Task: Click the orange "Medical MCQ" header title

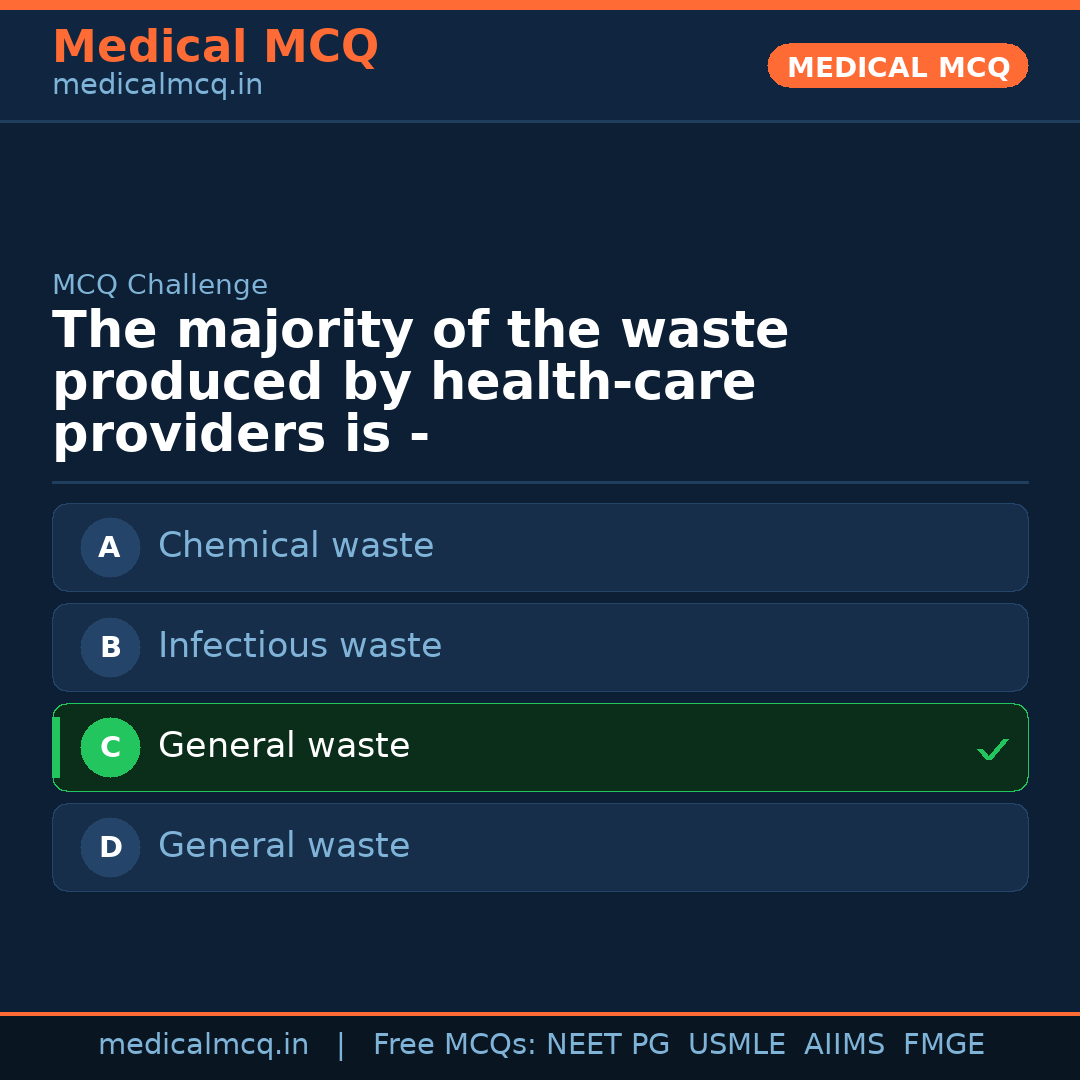Action: 215,47
